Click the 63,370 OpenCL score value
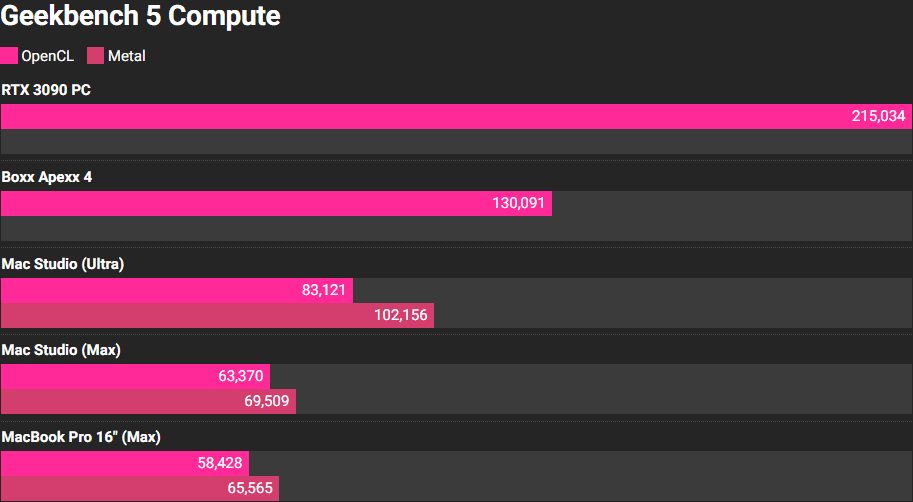 239,377
